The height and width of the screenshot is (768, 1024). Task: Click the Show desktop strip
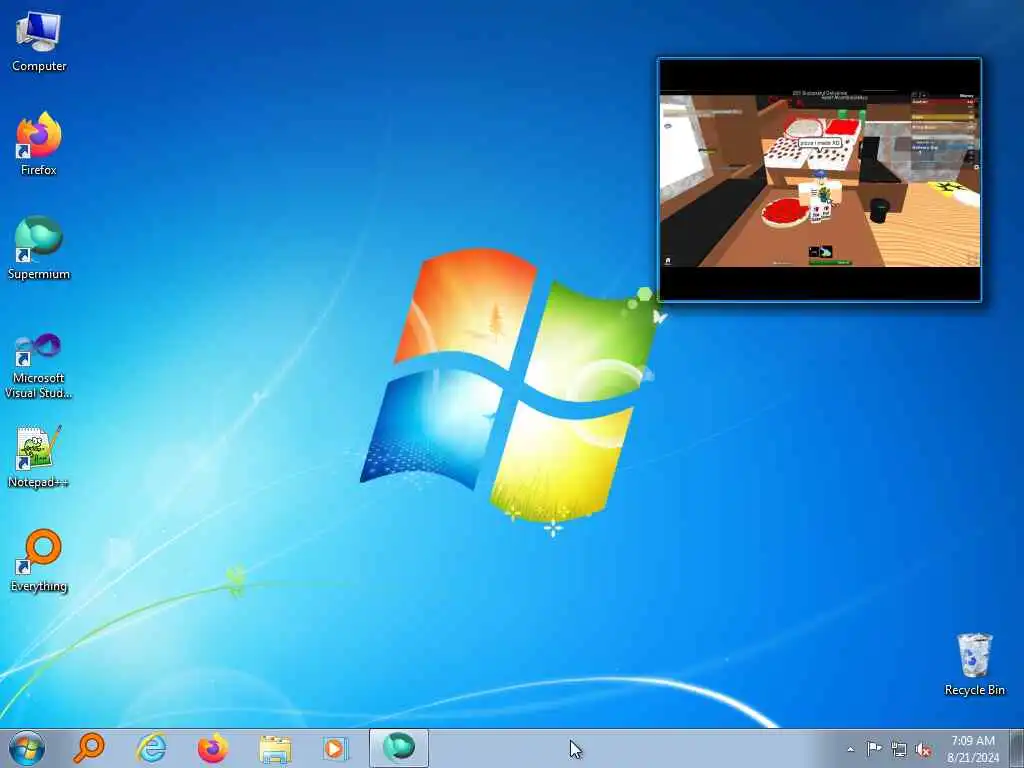1017,748
